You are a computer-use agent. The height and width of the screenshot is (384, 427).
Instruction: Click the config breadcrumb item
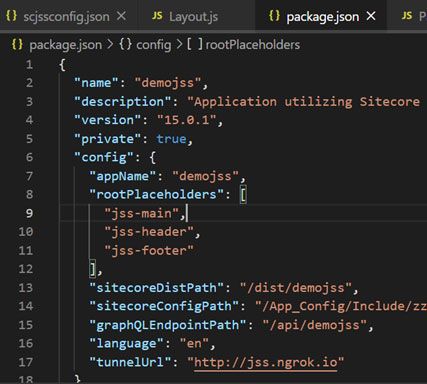click(x=154, y=45)
